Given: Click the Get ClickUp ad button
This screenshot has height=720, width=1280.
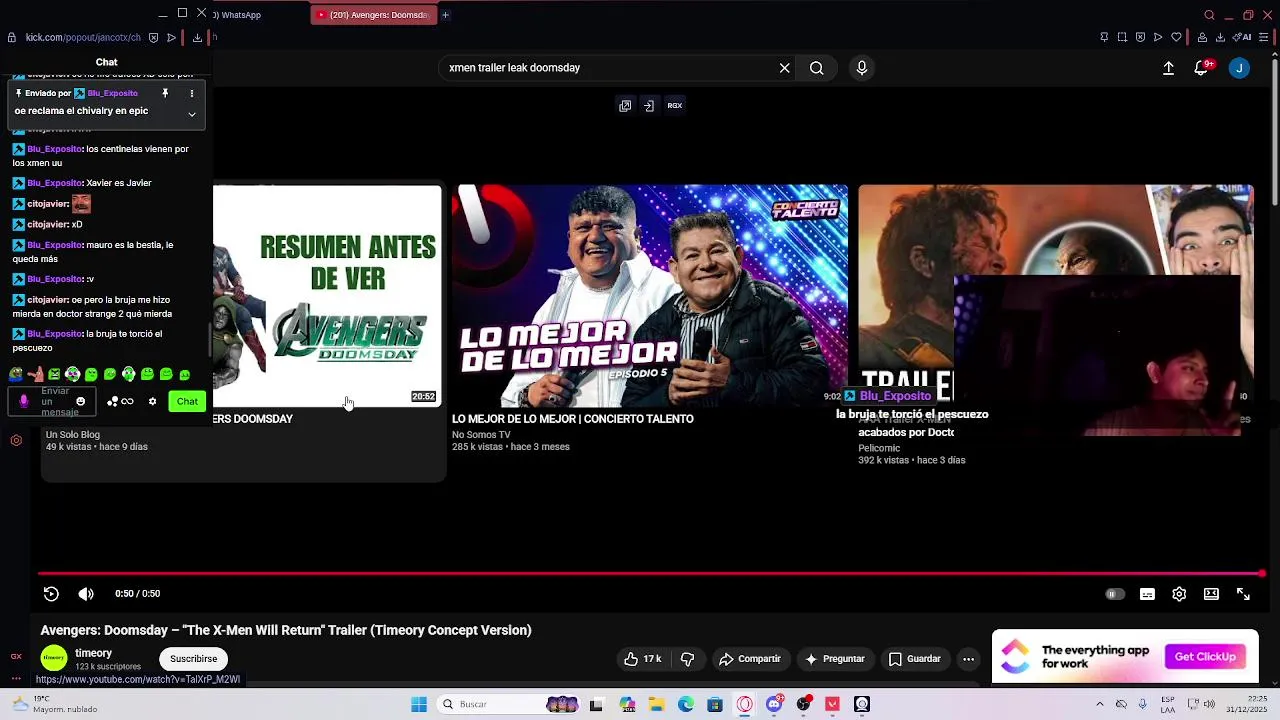Looking at the screenshot, I should click(1205, 657).
